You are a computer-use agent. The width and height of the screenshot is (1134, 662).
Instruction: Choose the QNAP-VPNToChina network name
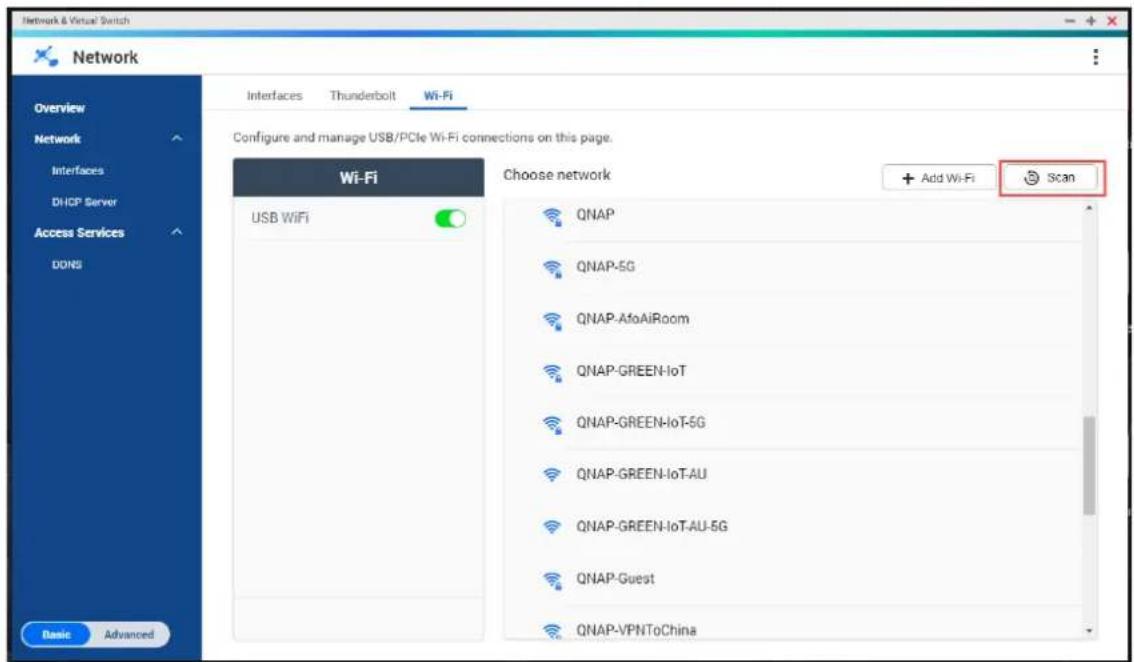point(636,630)
